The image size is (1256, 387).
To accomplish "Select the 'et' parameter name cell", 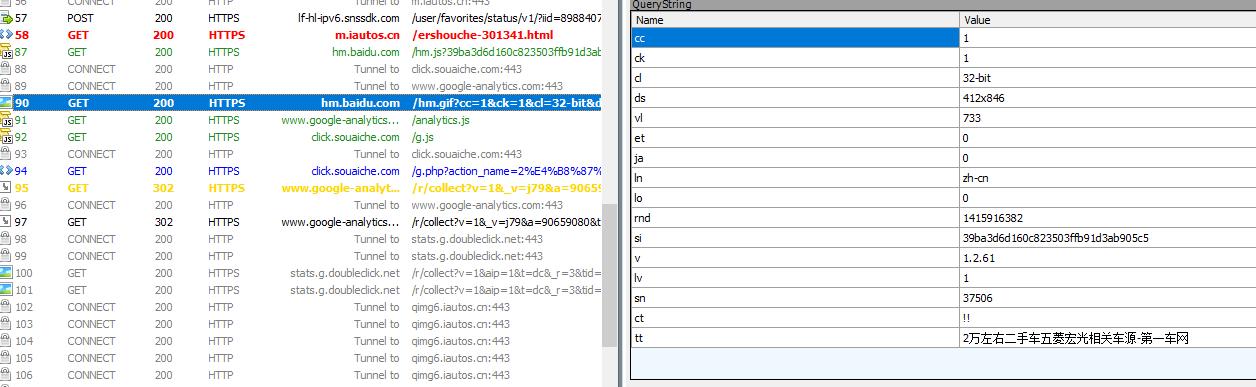I will click(x=795, y=138).
